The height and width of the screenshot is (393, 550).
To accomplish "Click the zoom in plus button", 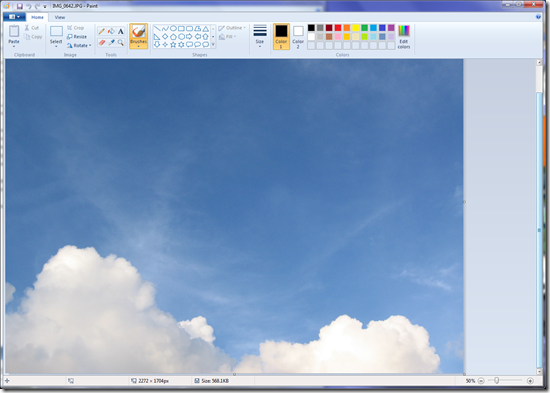I will (530, 381).
